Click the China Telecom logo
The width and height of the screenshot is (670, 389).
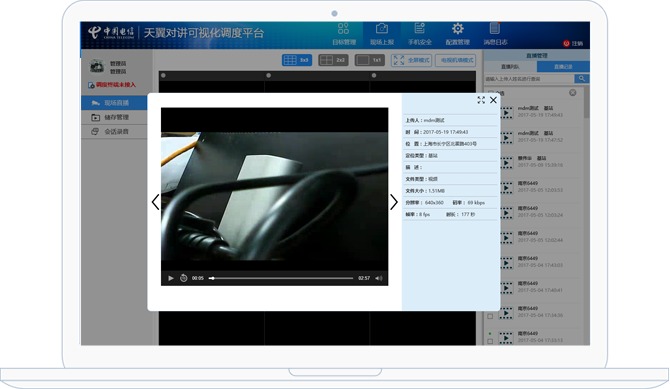(x=111, y=32)
